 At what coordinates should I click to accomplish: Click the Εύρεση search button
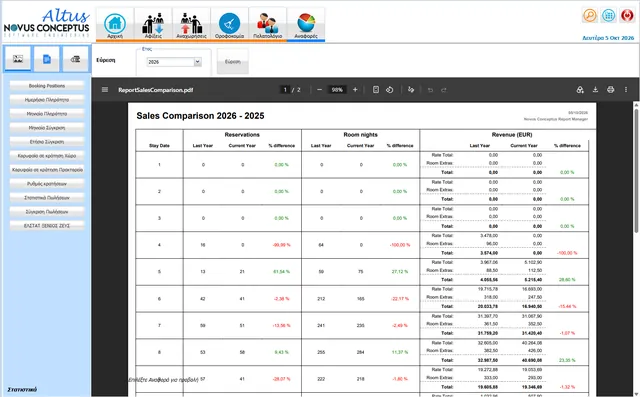click(x=233, y=62)
